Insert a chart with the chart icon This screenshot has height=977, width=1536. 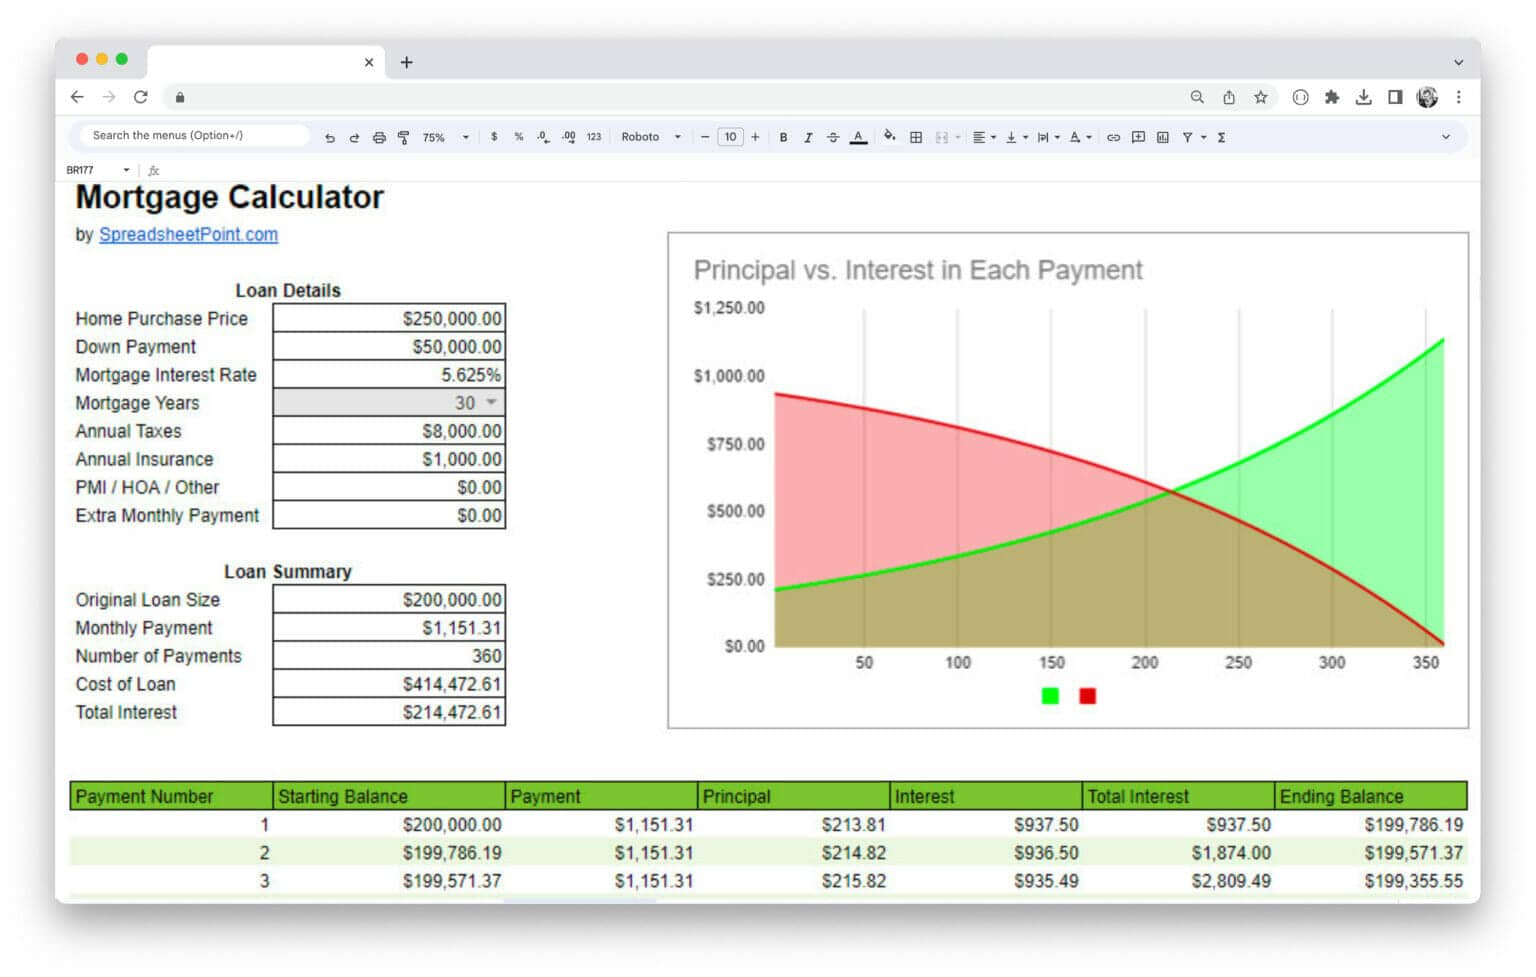point(1161,137)
